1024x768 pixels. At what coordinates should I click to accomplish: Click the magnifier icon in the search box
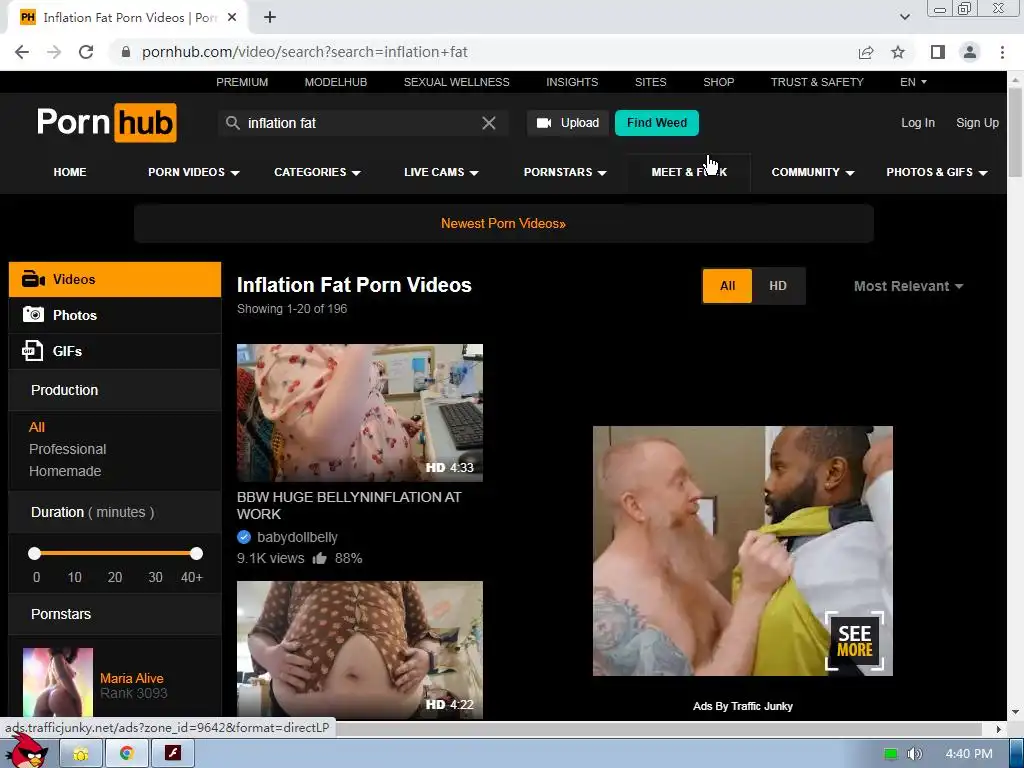pos(232,123)
